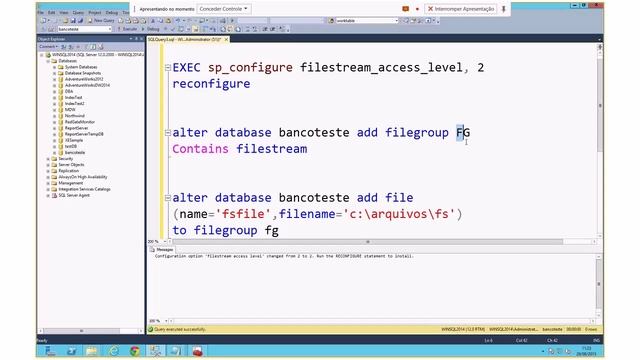
Task: Click 'Query executed successfully' status text
Action: coord(180,329)
